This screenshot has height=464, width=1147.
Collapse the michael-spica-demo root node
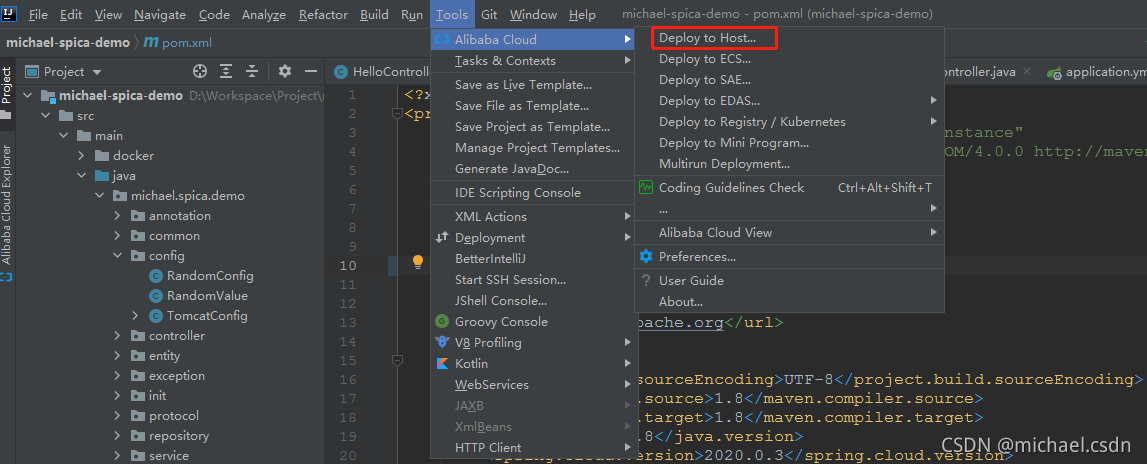tap(28, 96)
